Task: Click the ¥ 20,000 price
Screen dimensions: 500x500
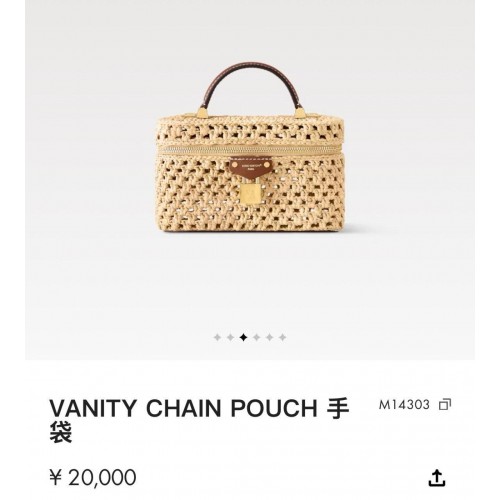Action: pyautogui.click(x=93, y=477)
